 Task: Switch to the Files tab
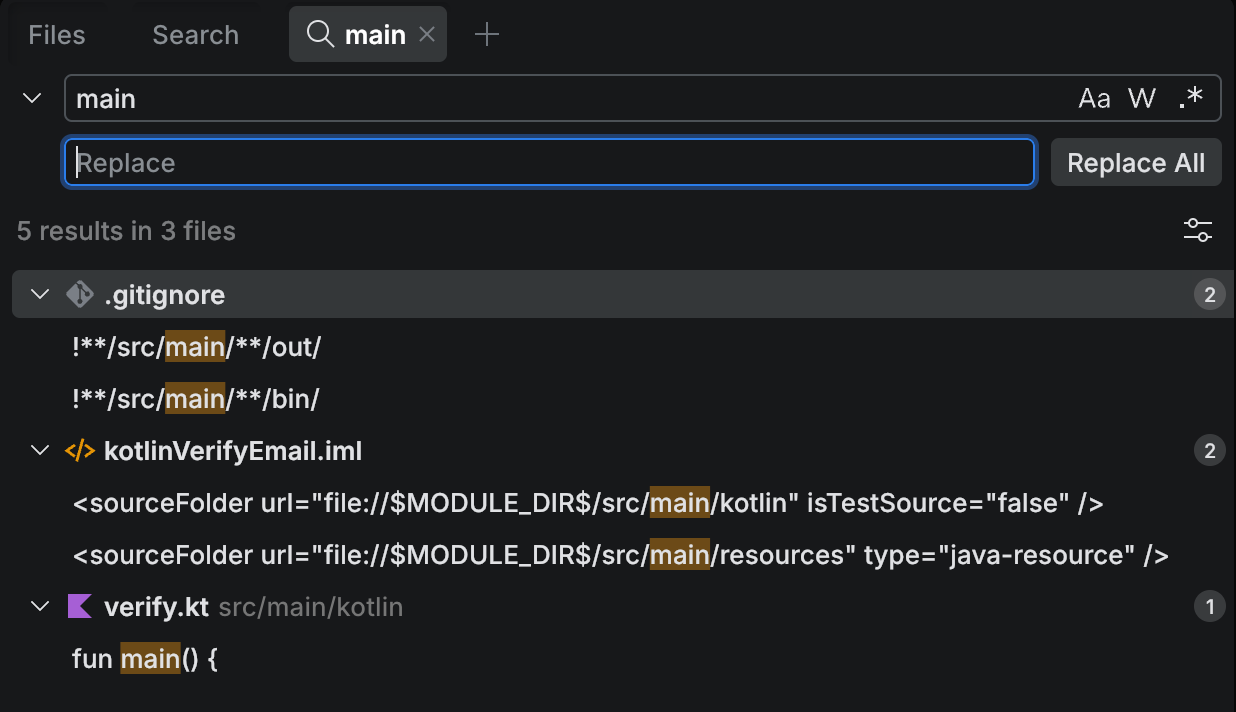point(56,34)
